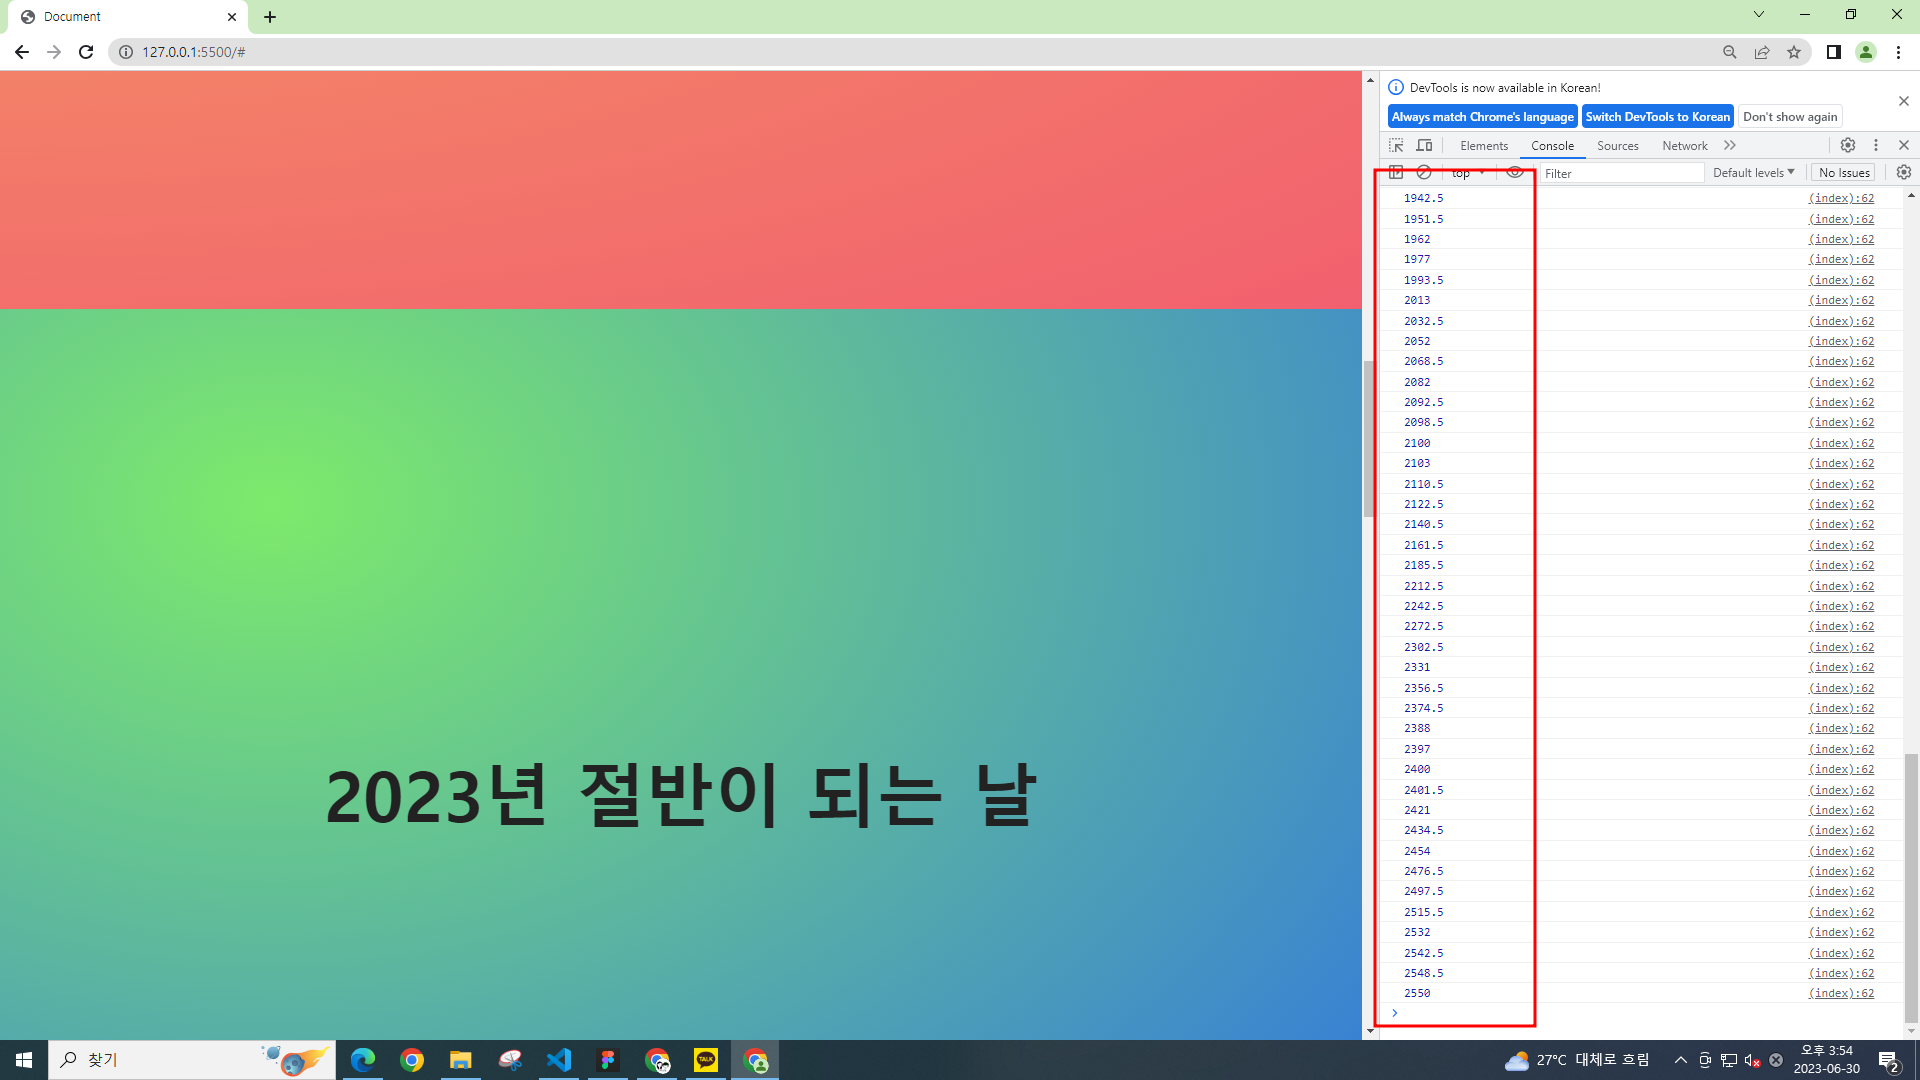Click the live expression eye icon
The height and width of the screenshot is (1080, 1920).
tap(1515, 172)
